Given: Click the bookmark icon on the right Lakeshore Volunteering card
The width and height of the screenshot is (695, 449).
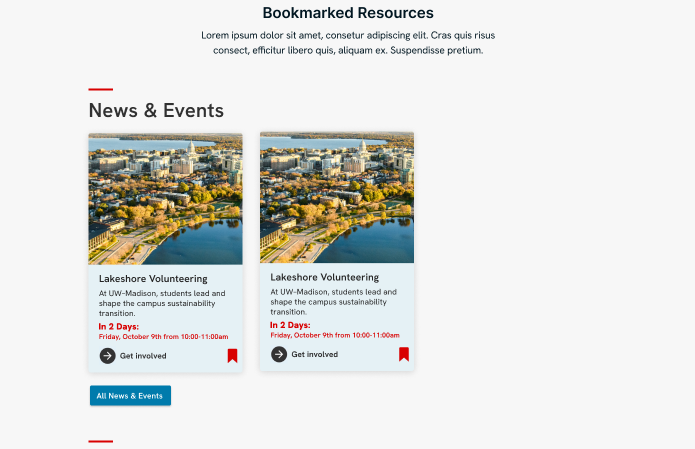Looking at the screenshot, I should (x=404, y=354).
